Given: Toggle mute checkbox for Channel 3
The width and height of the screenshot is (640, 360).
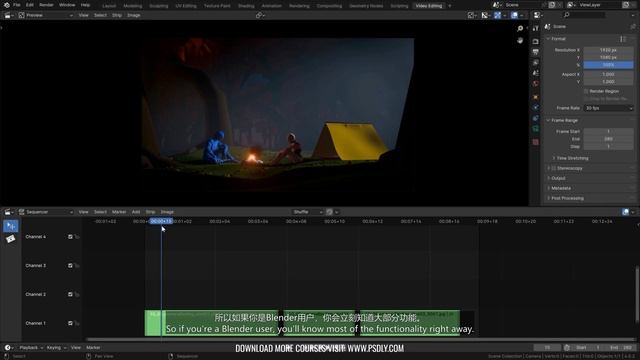Looking at the screenshot, I should [x=70, y=266].
